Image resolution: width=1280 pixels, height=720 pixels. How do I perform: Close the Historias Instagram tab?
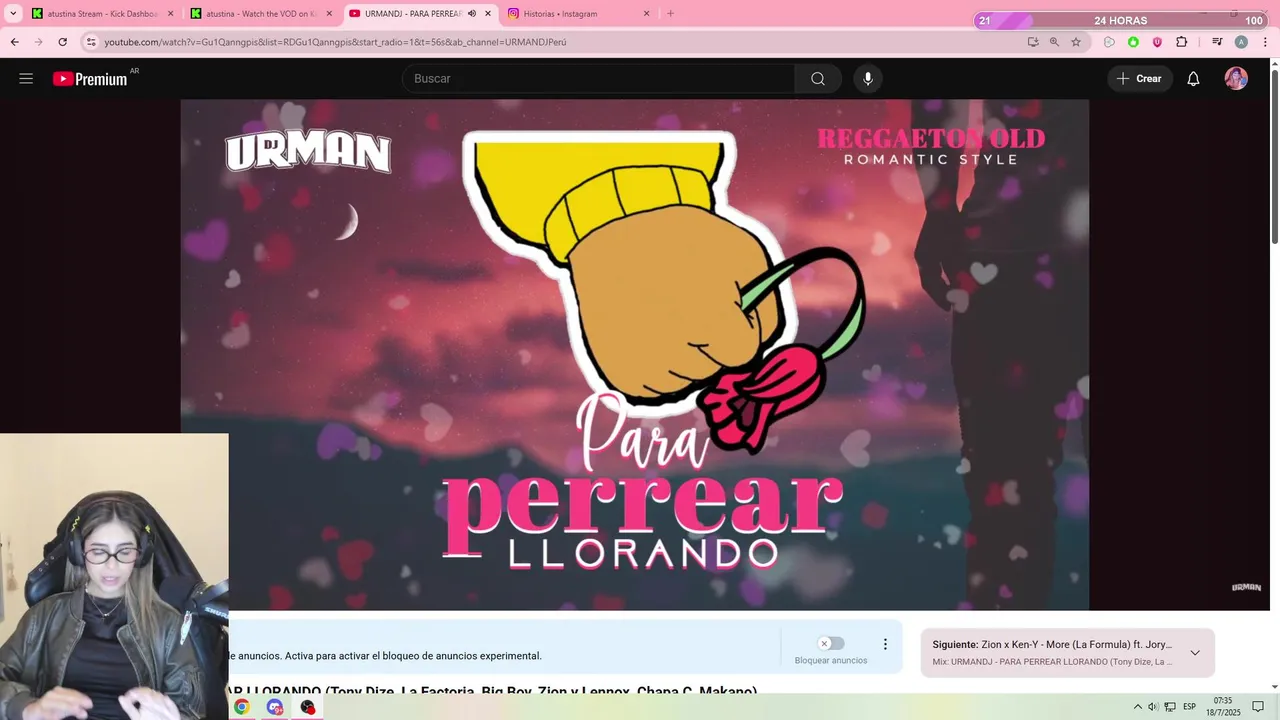coord(646,14)
